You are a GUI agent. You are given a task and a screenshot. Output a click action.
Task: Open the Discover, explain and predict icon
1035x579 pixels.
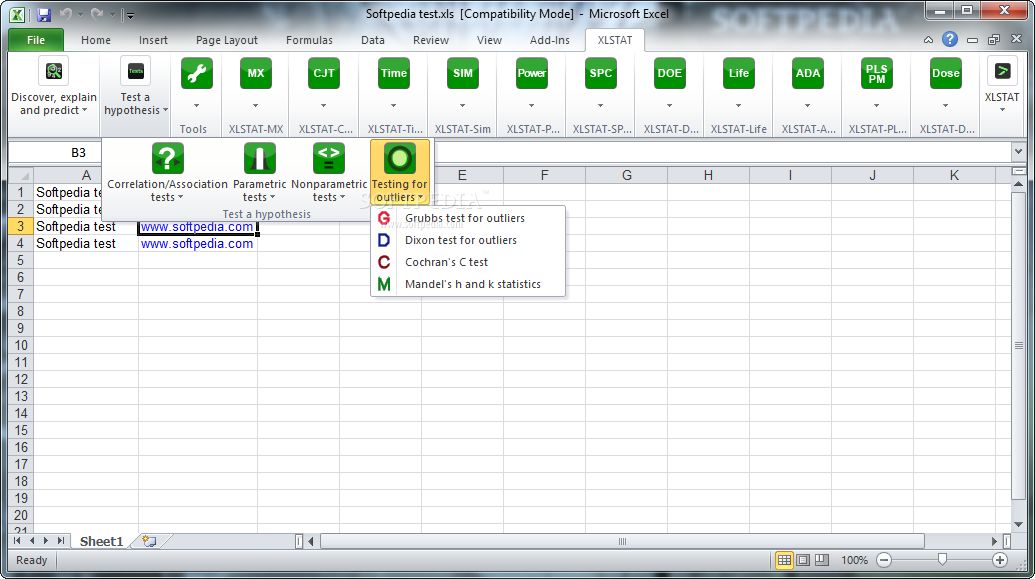click(54, 71)
